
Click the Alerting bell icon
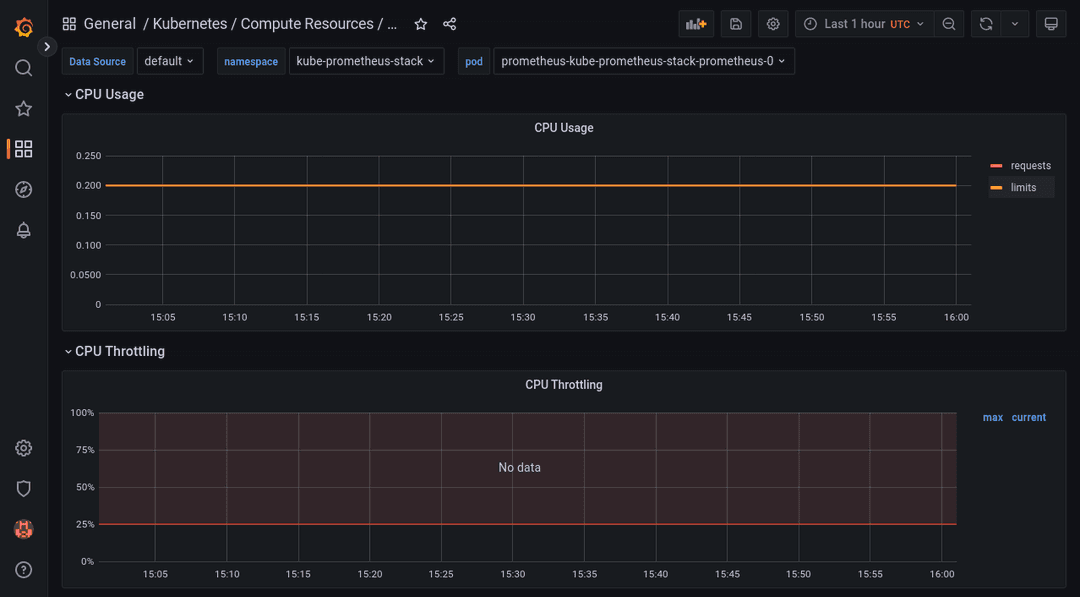point(23,229)
